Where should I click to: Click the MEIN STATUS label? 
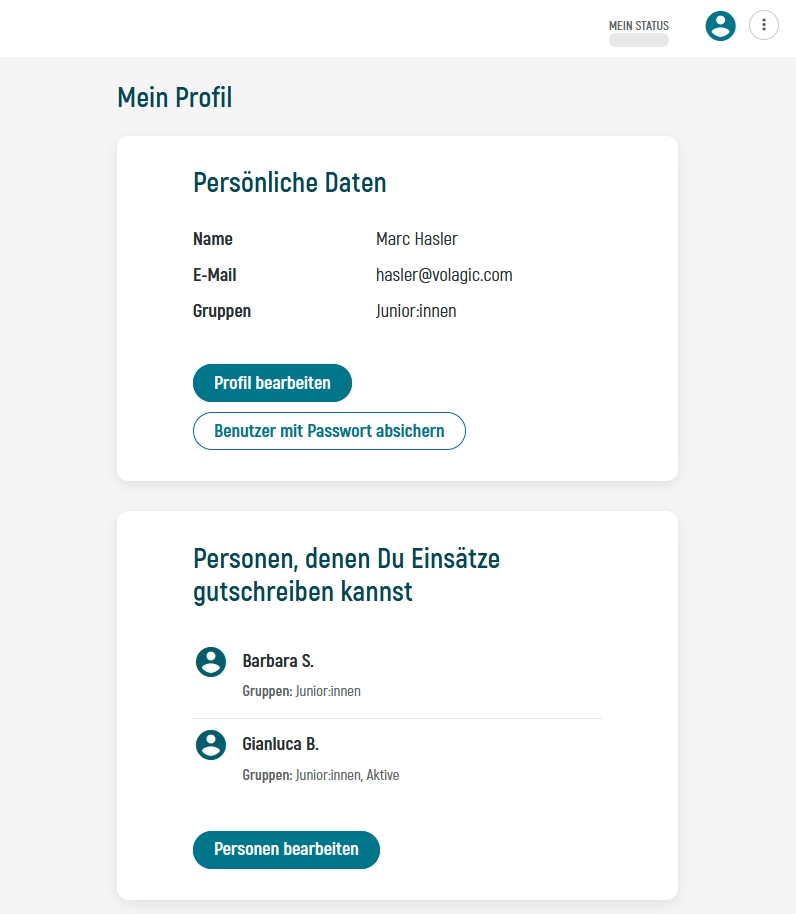[x=639, y=25]
